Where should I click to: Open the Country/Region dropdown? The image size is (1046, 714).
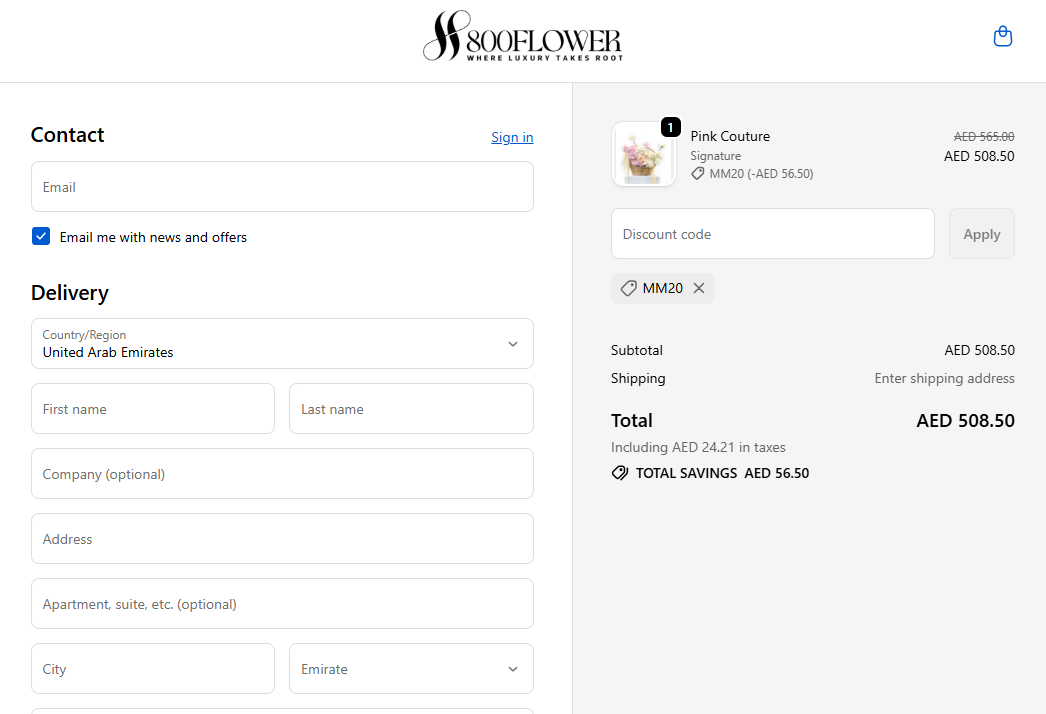(282, 344)
